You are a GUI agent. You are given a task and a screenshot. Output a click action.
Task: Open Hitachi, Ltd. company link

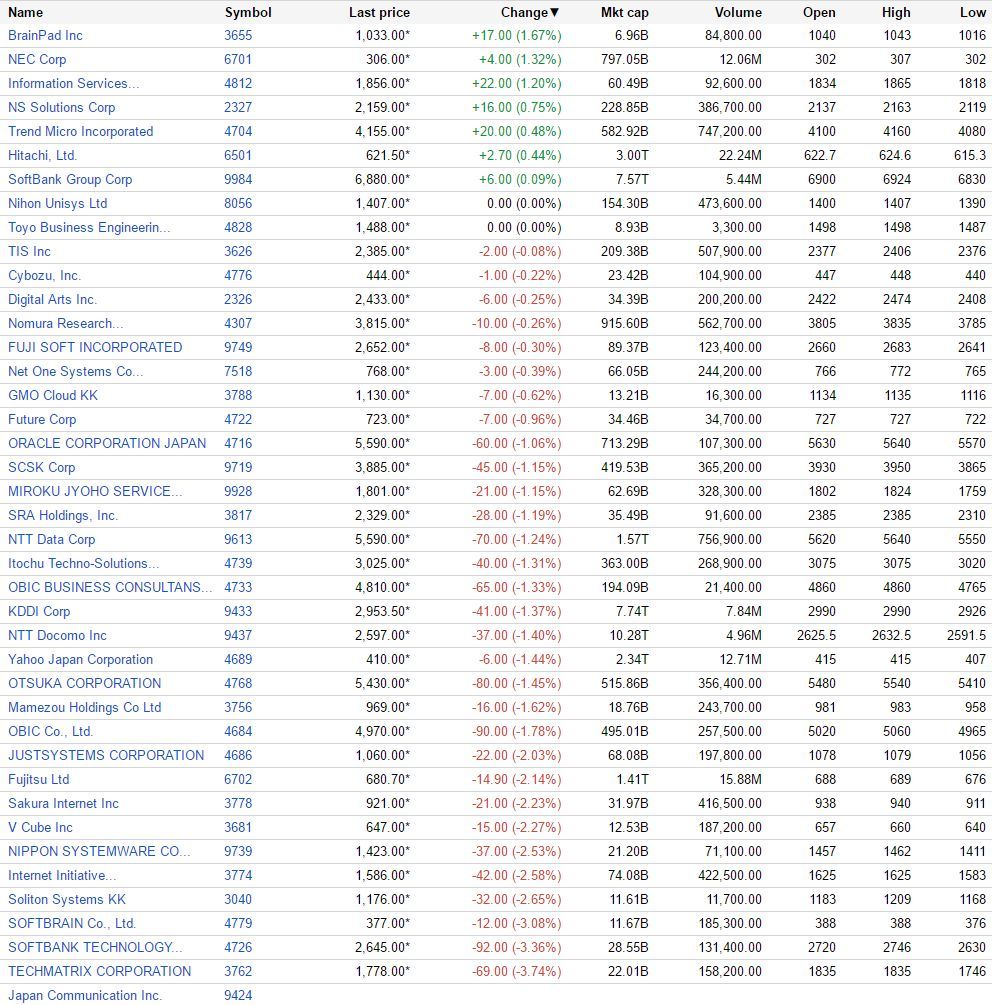click(x=42, y=155)
